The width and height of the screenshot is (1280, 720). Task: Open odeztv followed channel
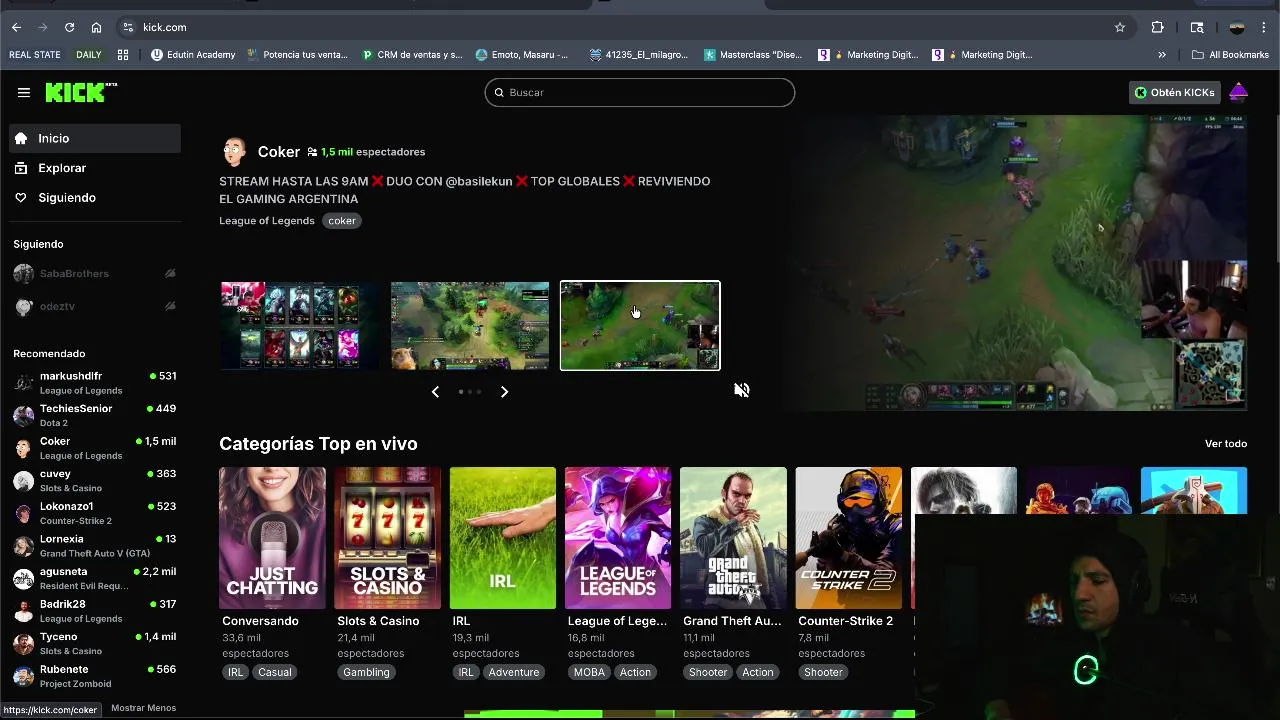click(x=95, y=306)
